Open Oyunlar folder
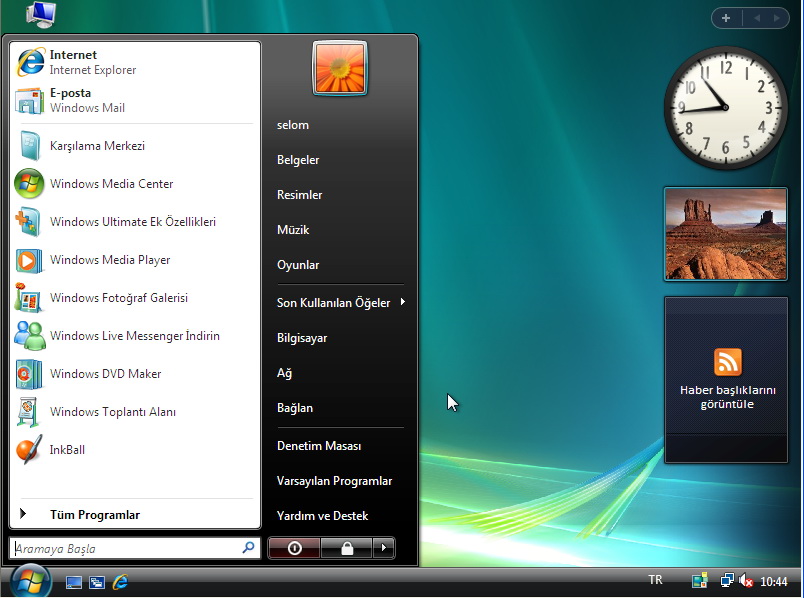Image resolution: width=804 pixels, height=598 pixels. pyautogui.click(x=298, y=265)
